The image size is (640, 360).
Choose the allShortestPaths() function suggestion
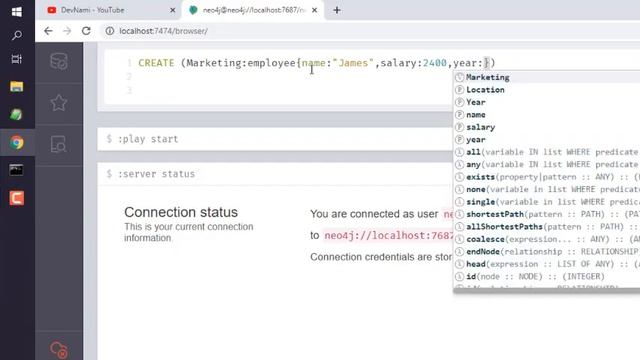point(547,227)
